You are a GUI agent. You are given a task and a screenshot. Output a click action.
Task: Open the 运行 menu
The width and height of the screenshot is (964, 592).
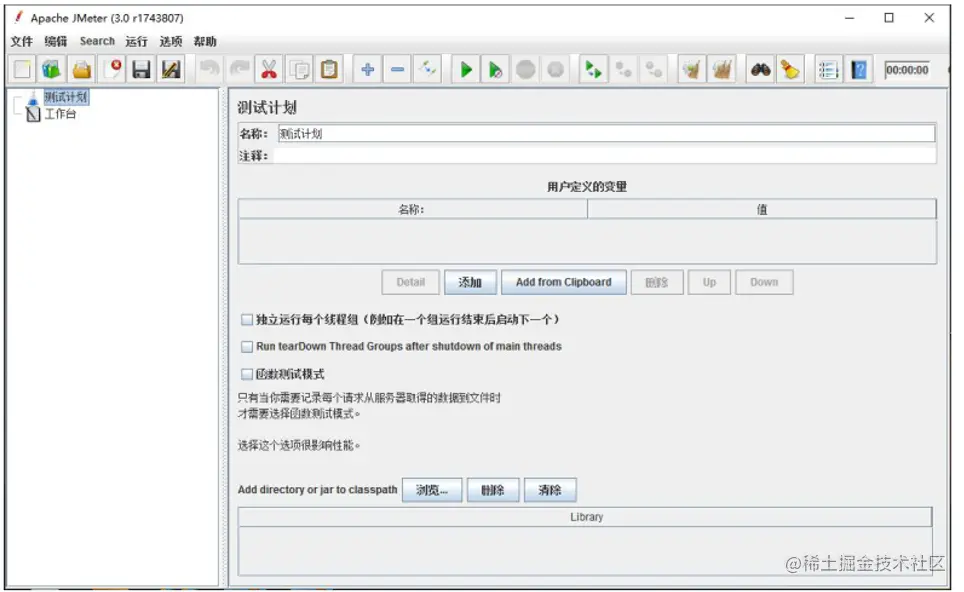[136, 41]
